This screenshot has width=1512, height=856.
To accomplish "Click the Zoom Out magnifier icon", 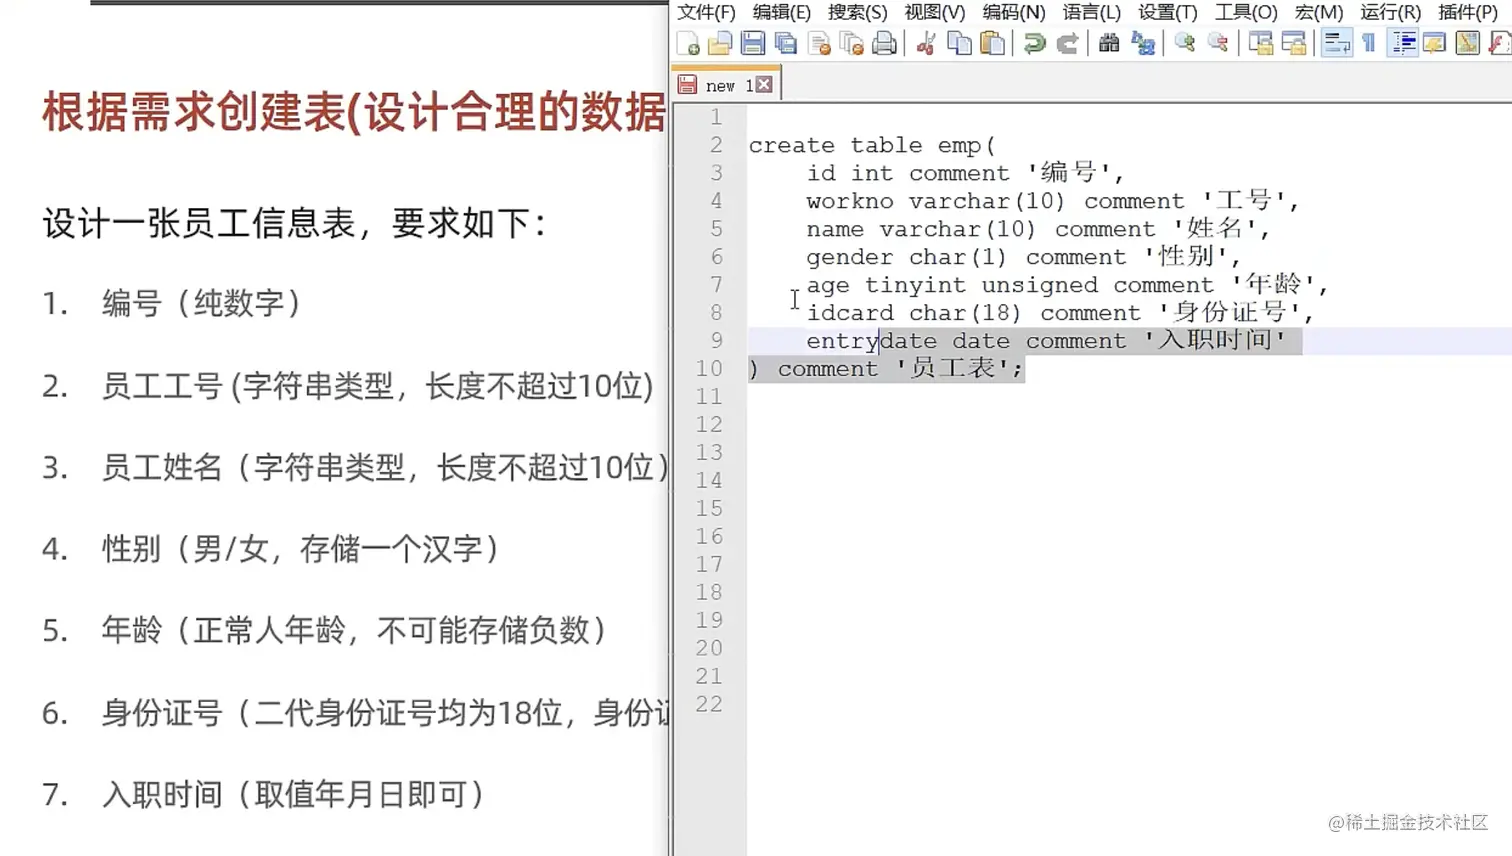I will click(x=1218, y=43).
